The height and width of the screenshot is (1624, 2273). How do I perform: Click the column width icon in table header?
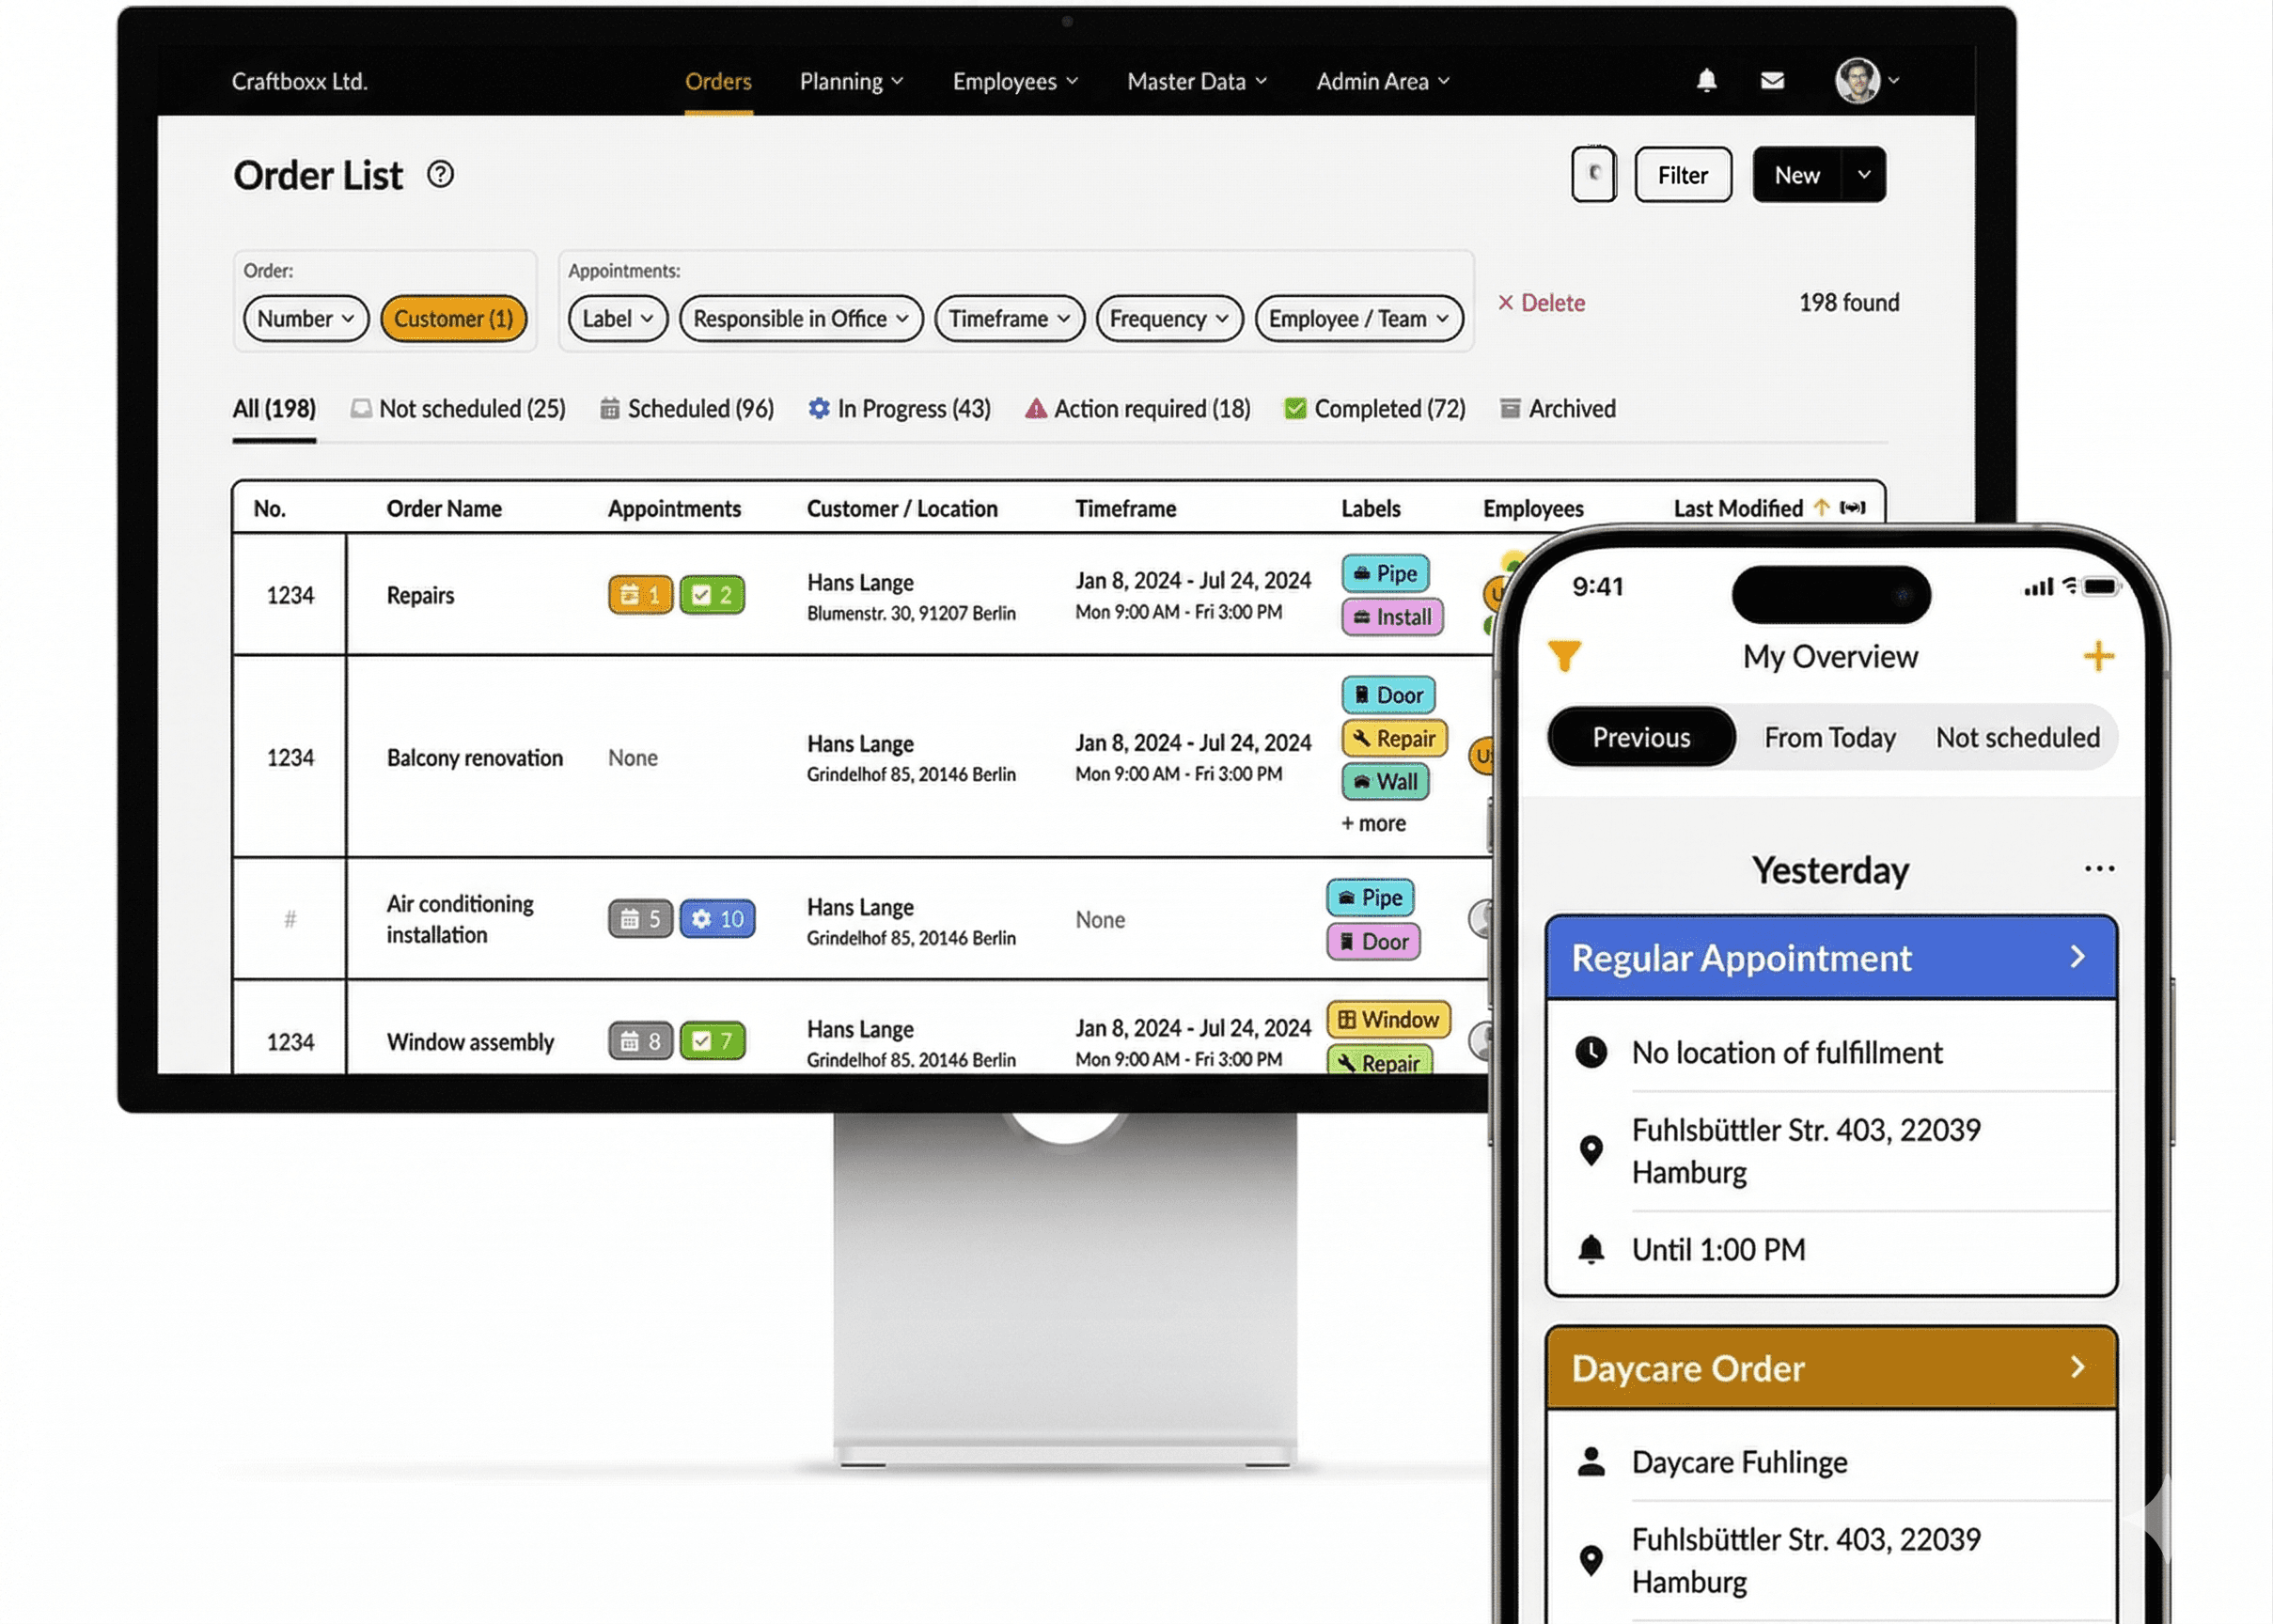(x=1852, y=508)
